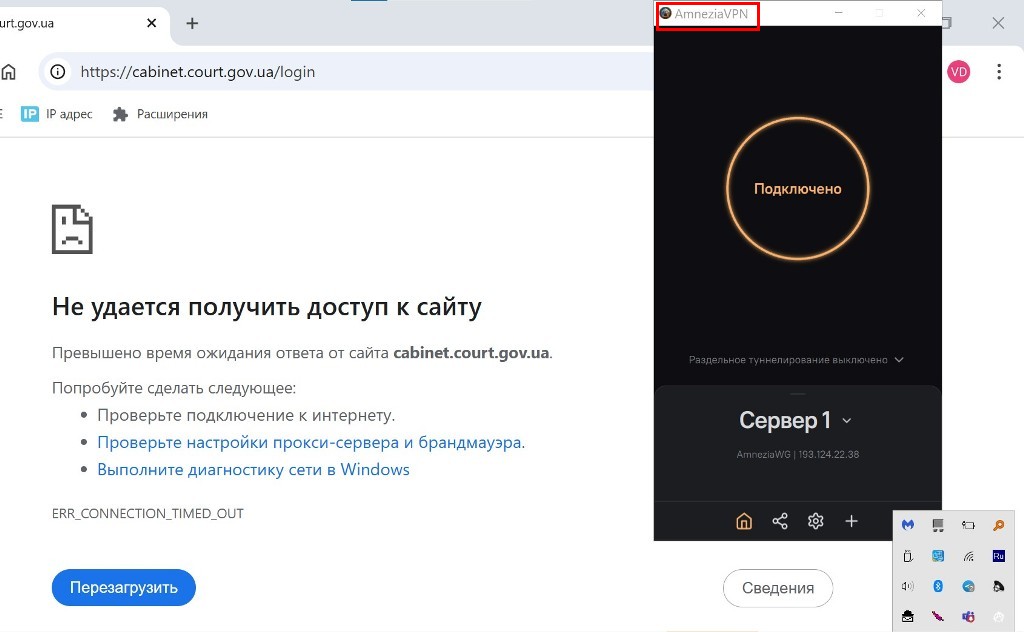The height and width of the screenshot is (632, 1024).
Task: Open the Расширения bookmark
Action: point(161,114)
